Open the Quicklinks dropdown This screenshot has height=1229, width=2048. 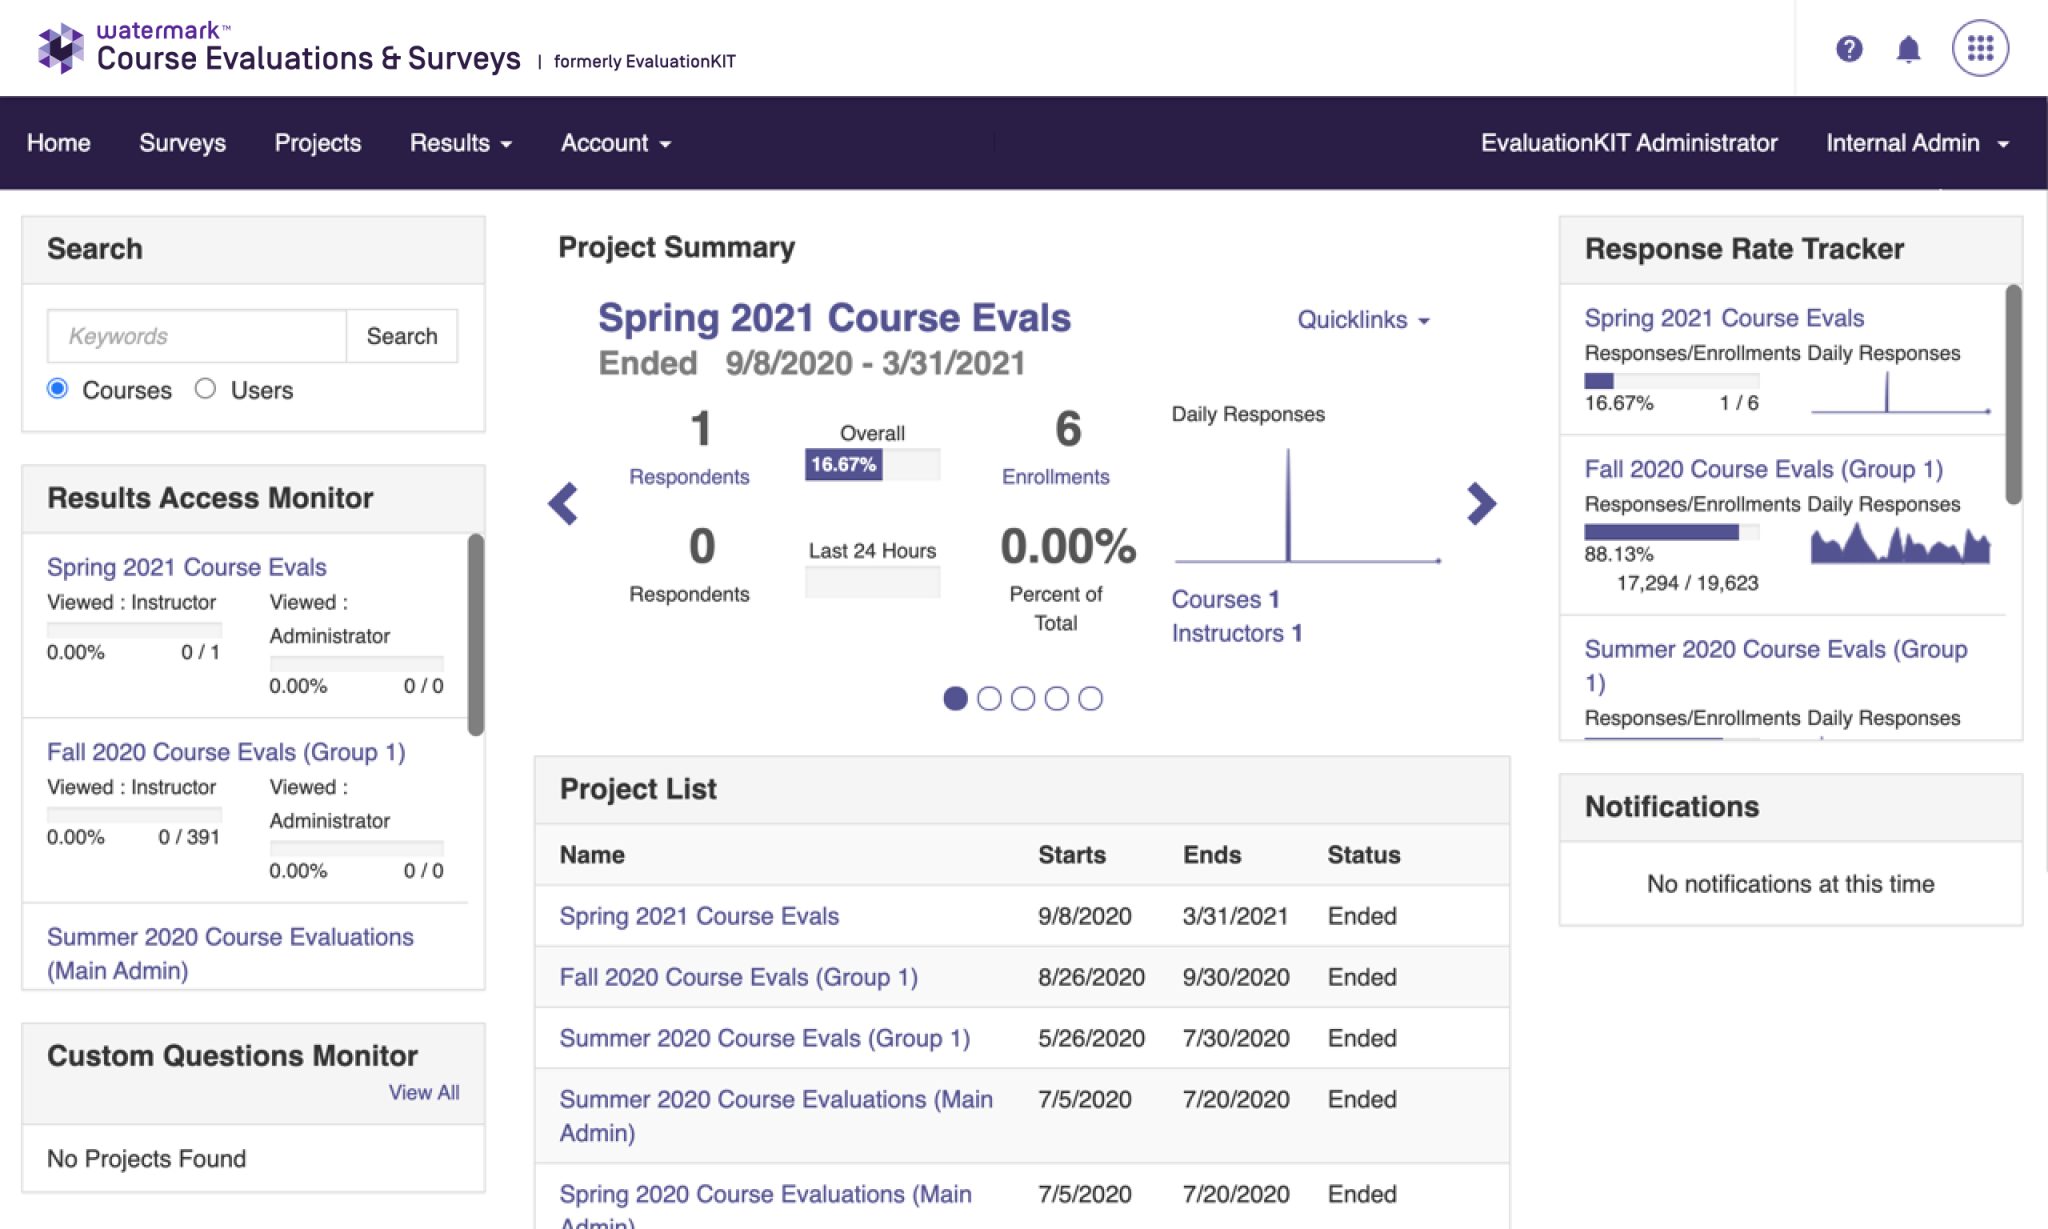[x=1361, y=320]
